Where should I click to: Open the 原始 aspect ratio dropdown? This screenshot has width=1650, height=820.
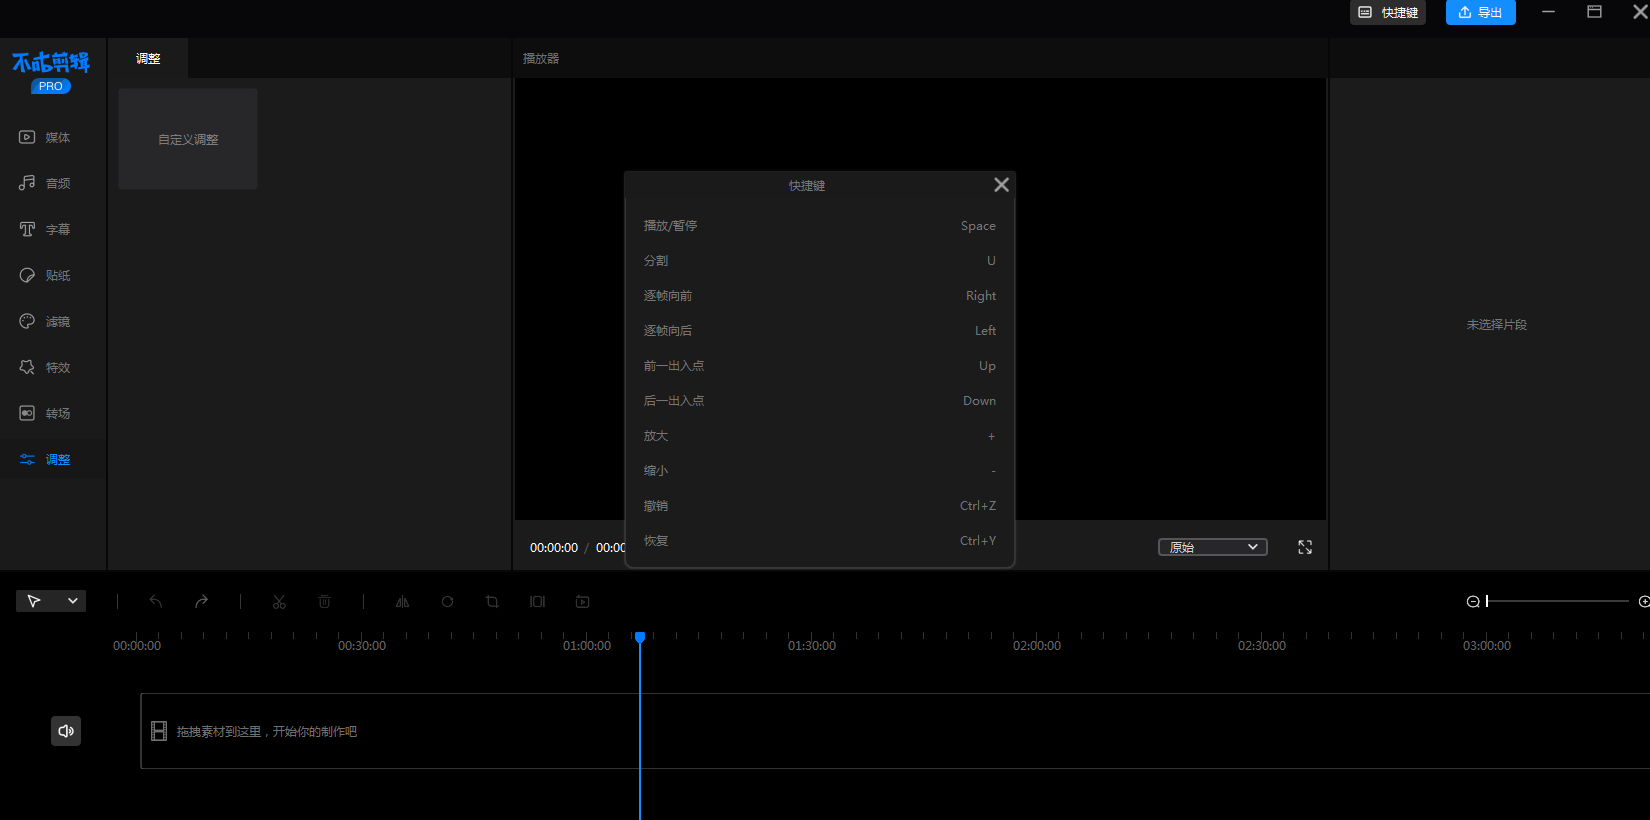click(1212, 547)
